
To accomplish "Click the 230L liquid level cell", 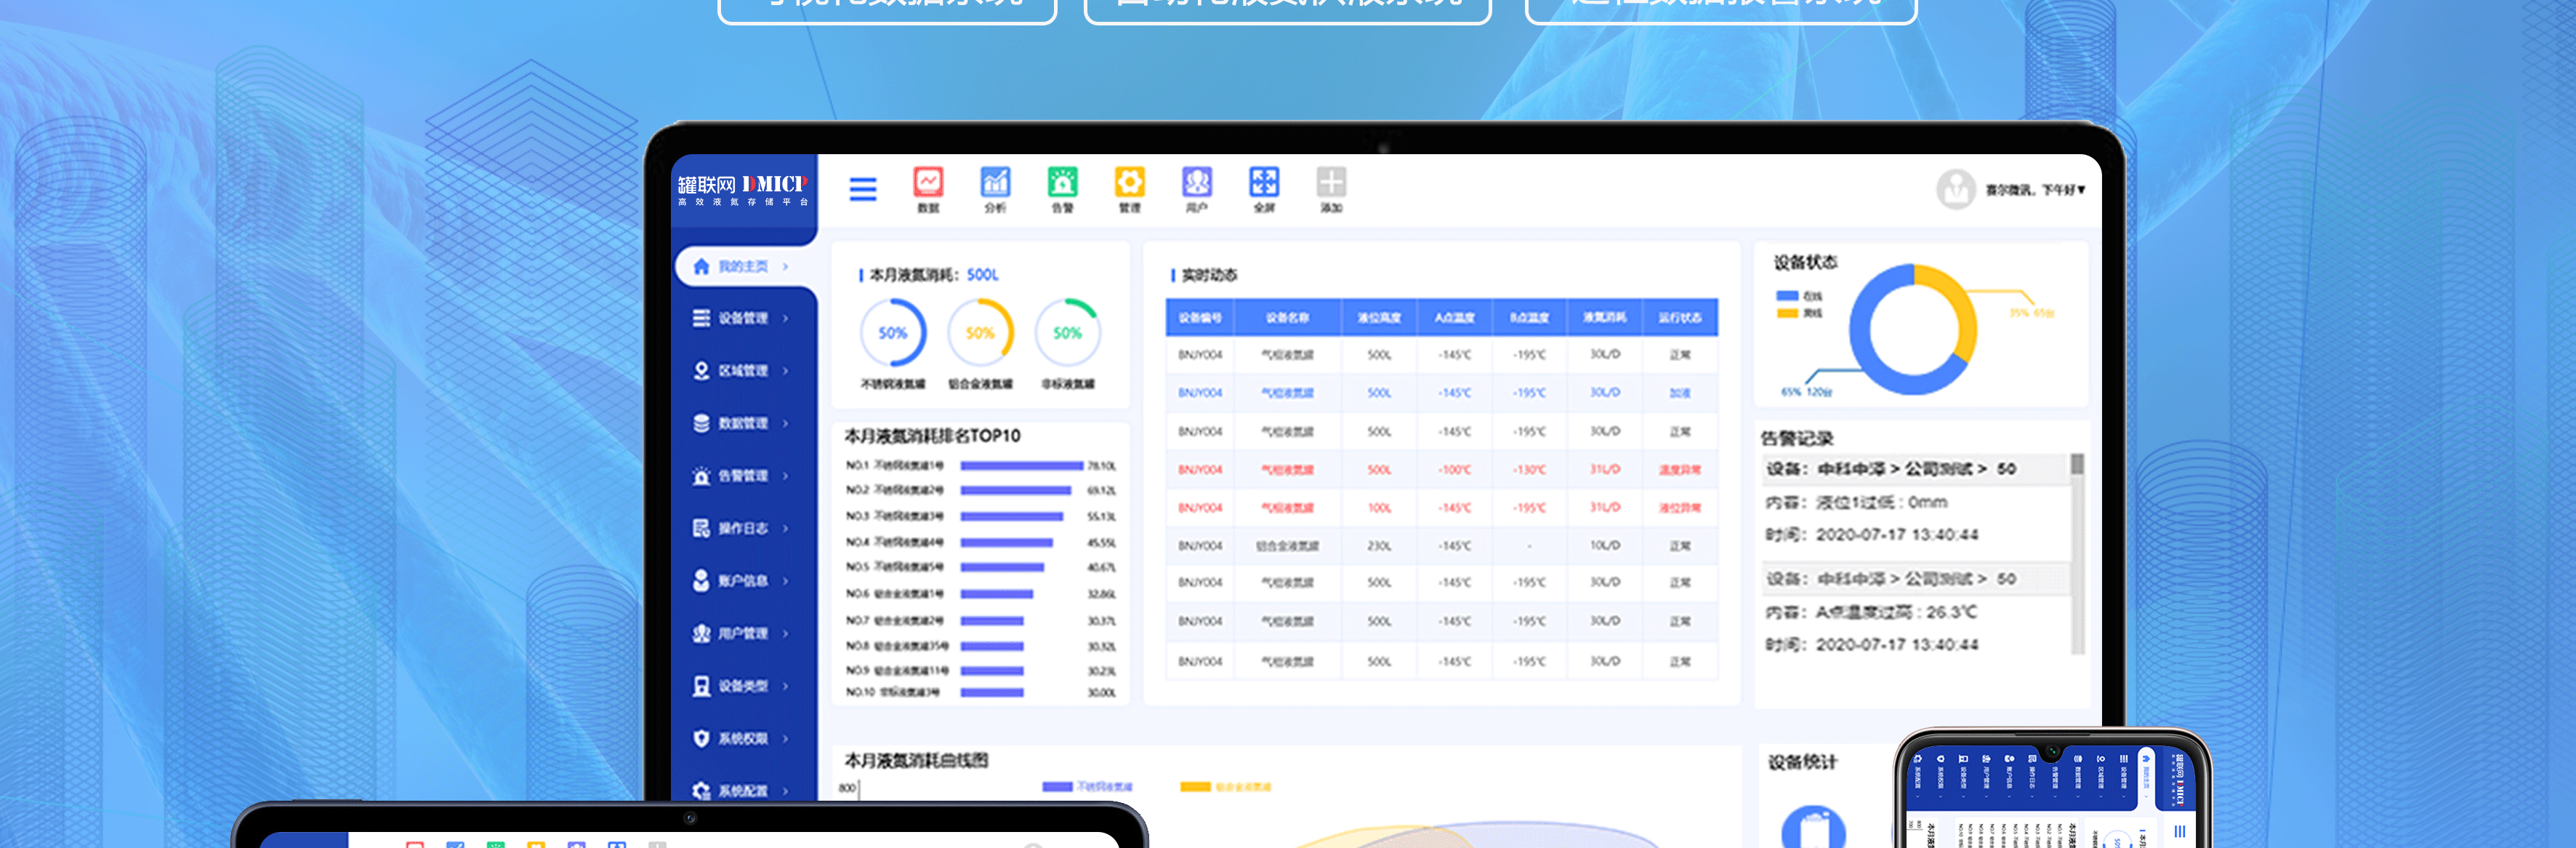I will tap(1379, 546).
